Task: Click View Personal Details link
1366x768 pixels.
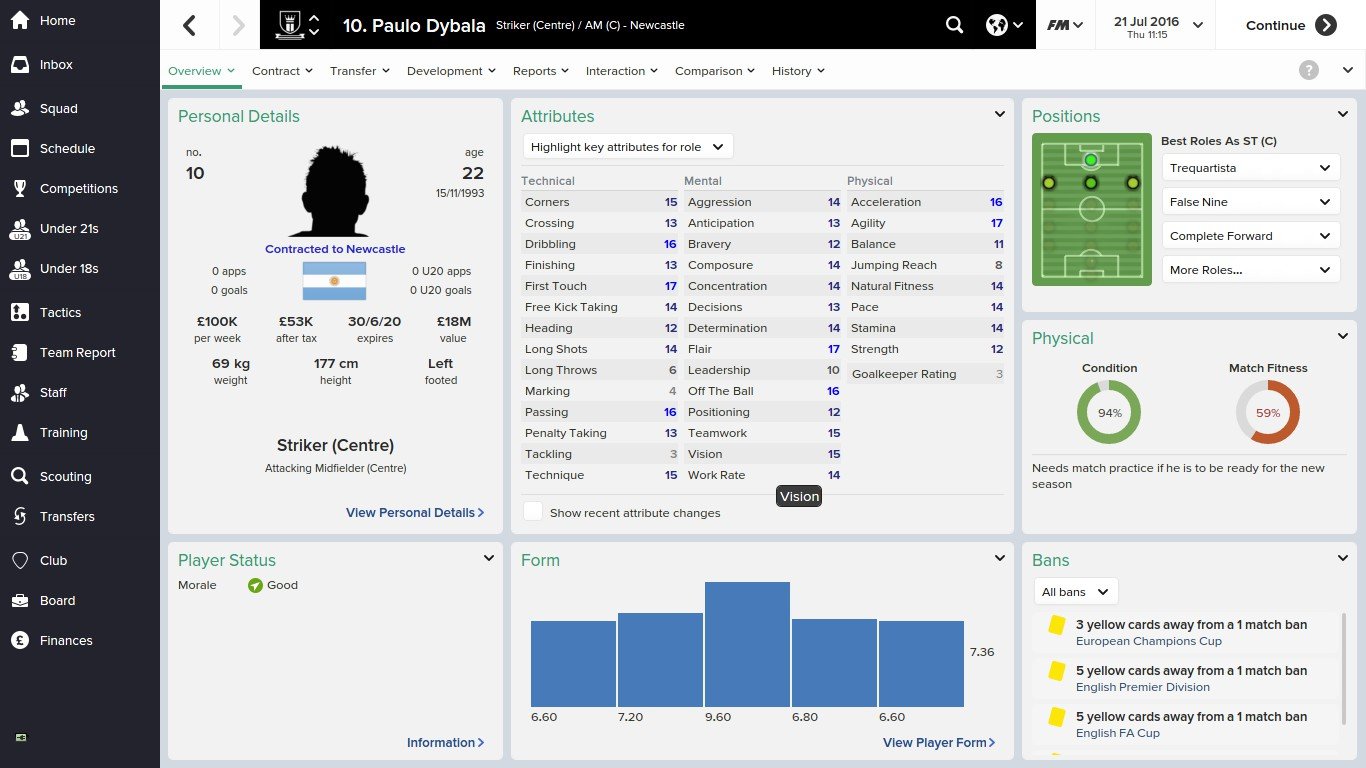Action: (x=415, y=513)
